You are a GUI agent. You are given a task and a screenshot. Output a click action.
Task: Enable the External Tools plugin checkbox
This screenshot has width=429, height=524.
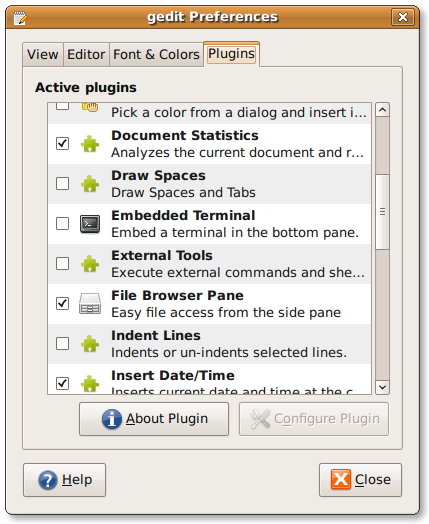click(x=62, y=263)
